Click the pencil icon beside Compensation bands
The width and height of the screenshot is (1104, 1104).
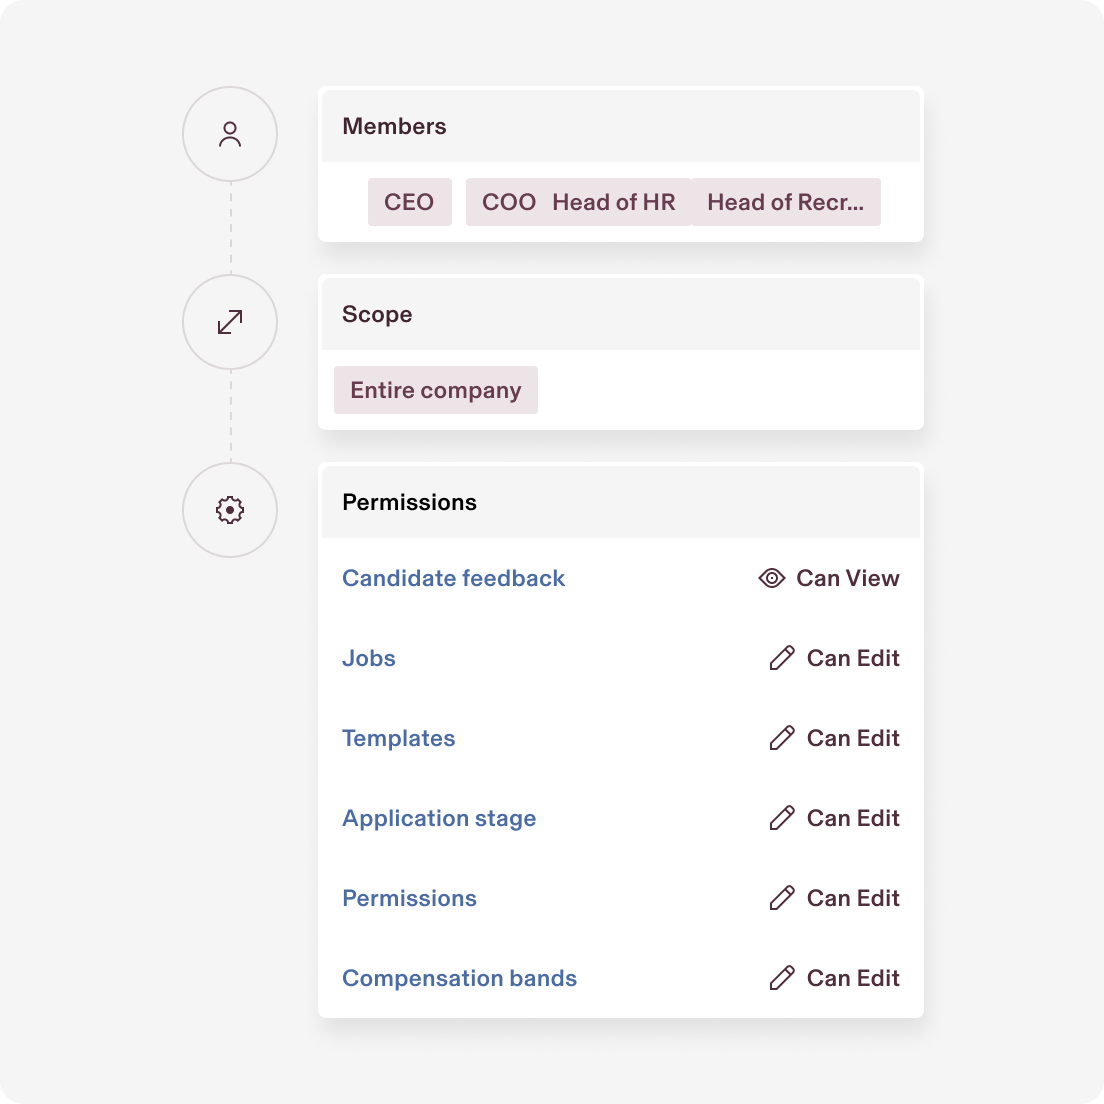tap(781, 978)
